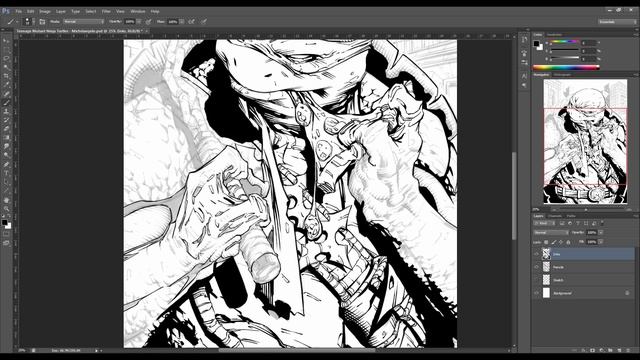Viewport: 640px width, 360px height.
Task: Select the Brush tool in toolbox
Action: coord(6,102)
